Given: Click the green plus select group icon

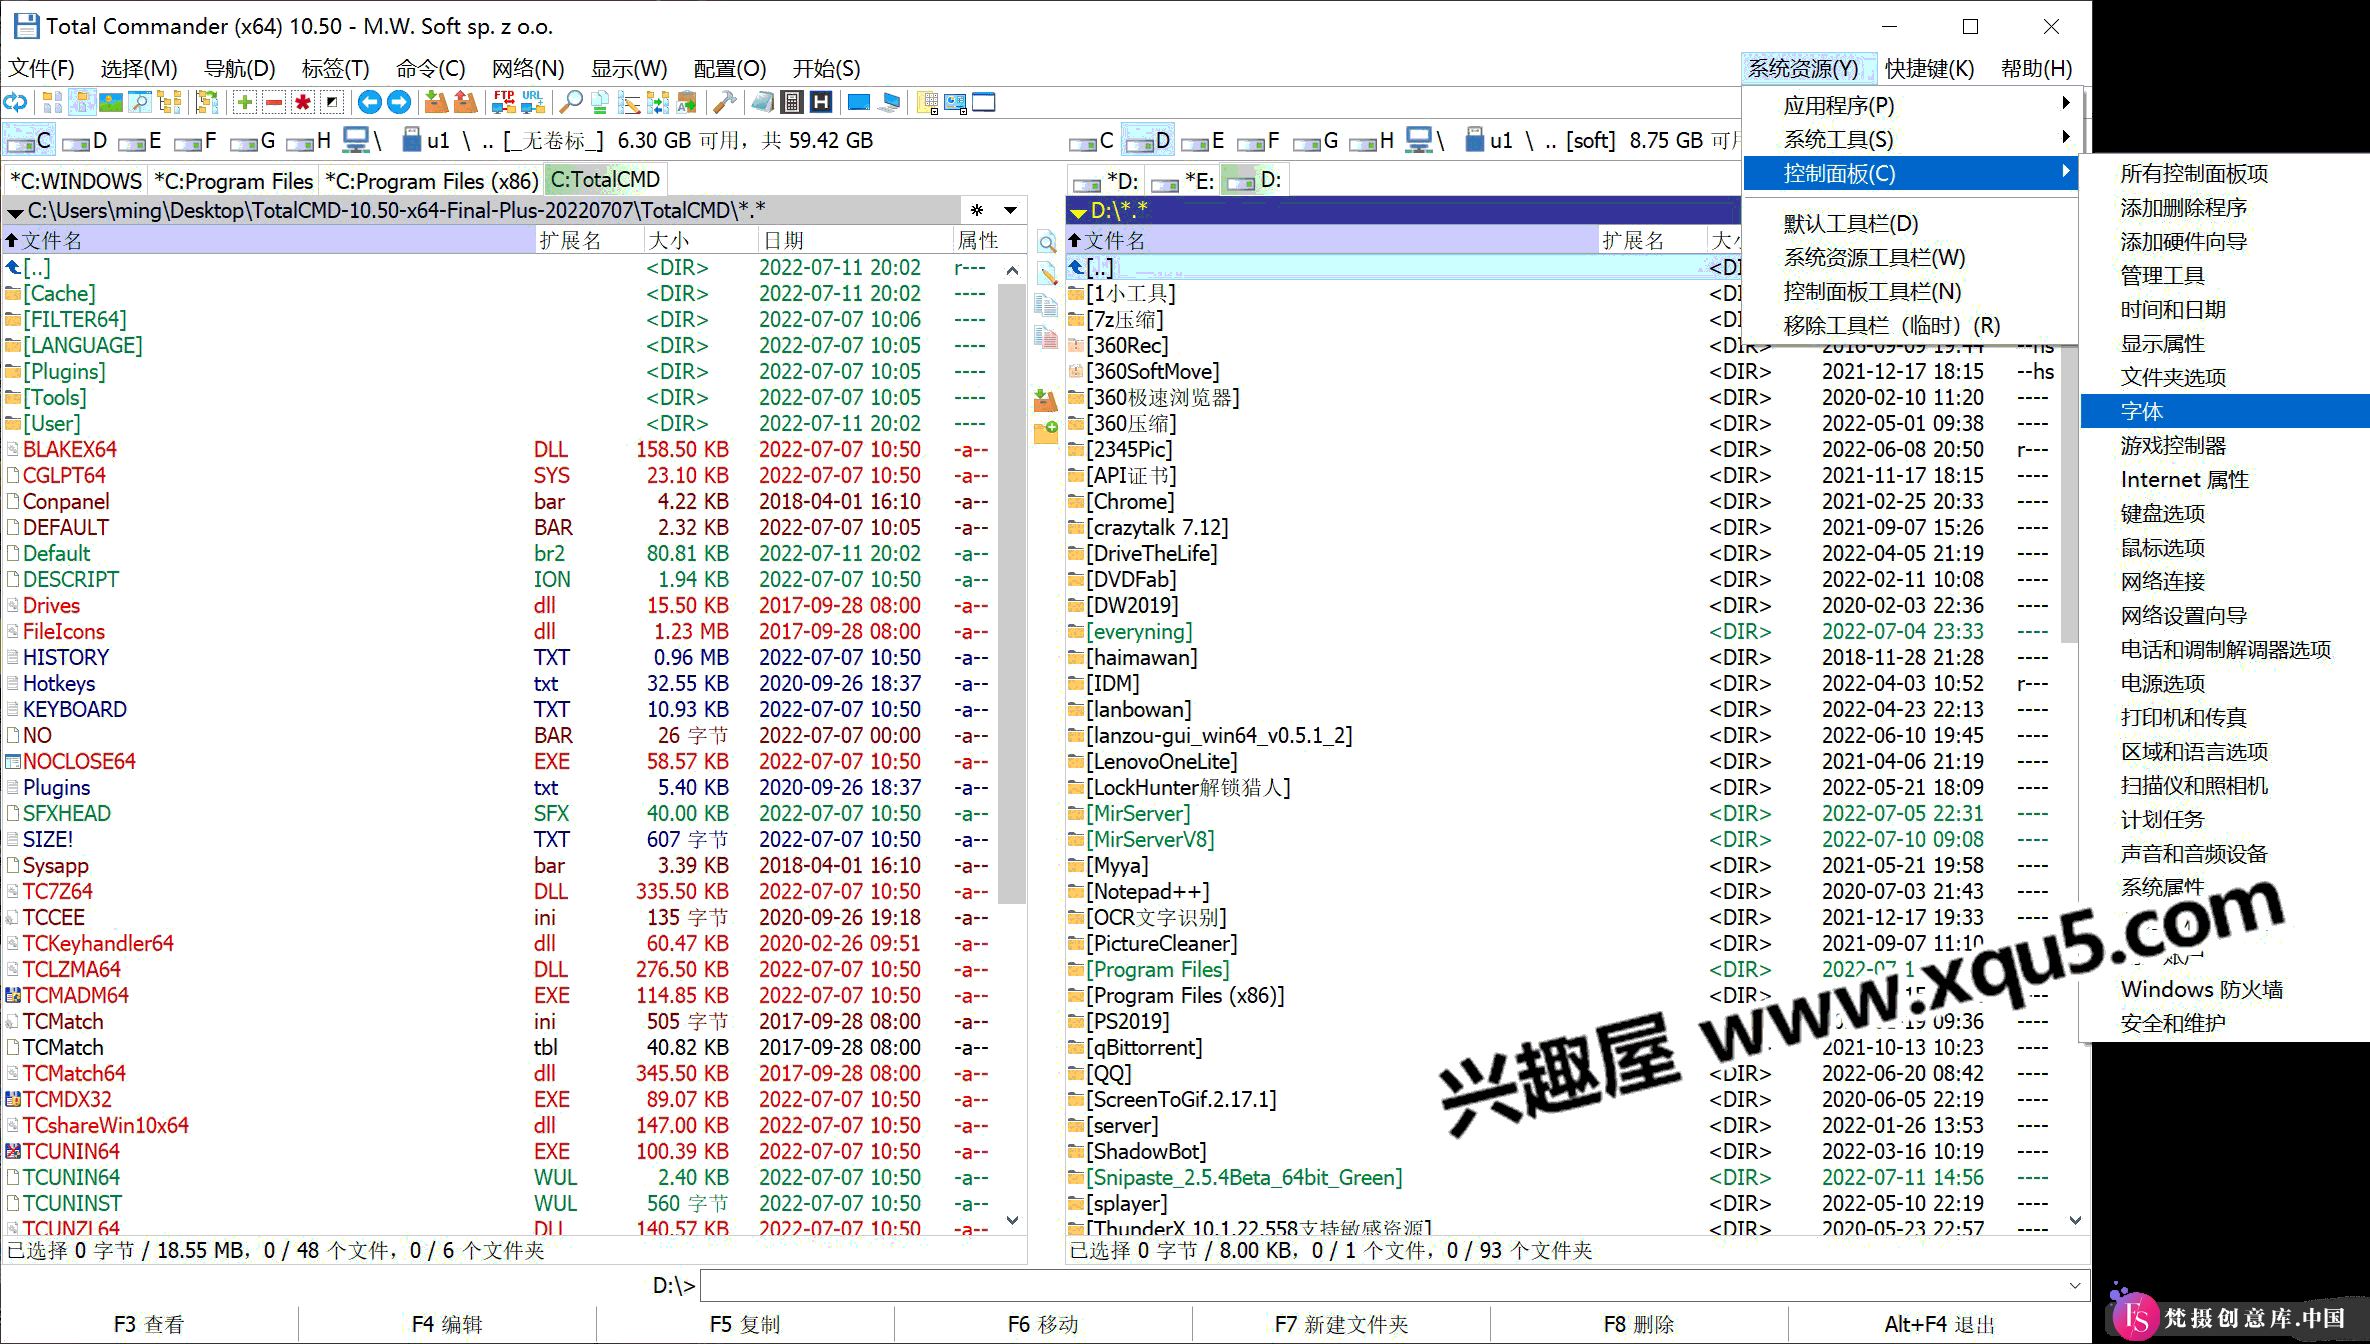Looking at the screenshot, I should tap(245, 102).
